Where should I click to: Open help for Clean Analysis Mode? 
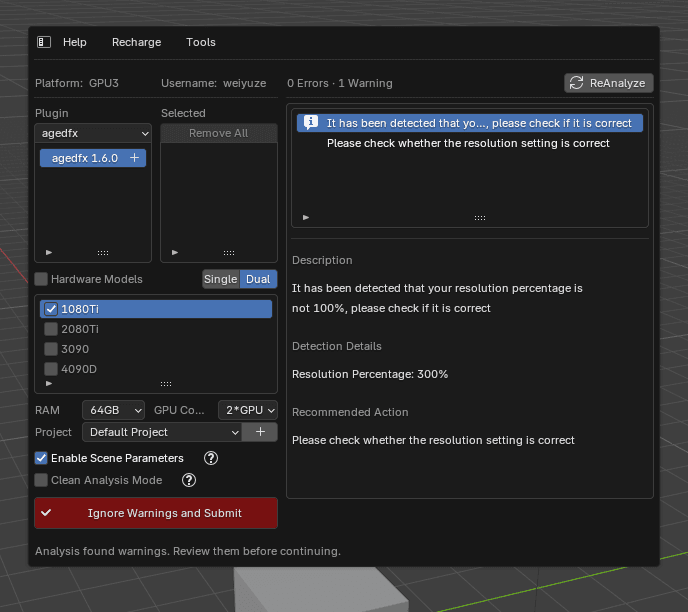point(189,480)
